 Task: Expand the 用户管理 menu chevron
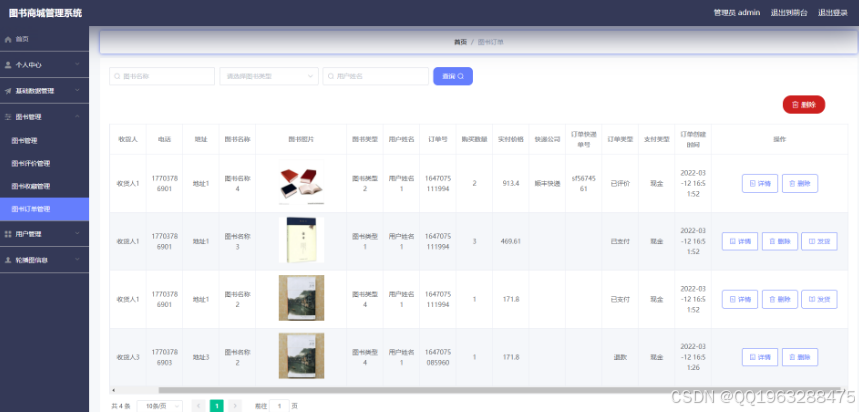pos(77,234)
